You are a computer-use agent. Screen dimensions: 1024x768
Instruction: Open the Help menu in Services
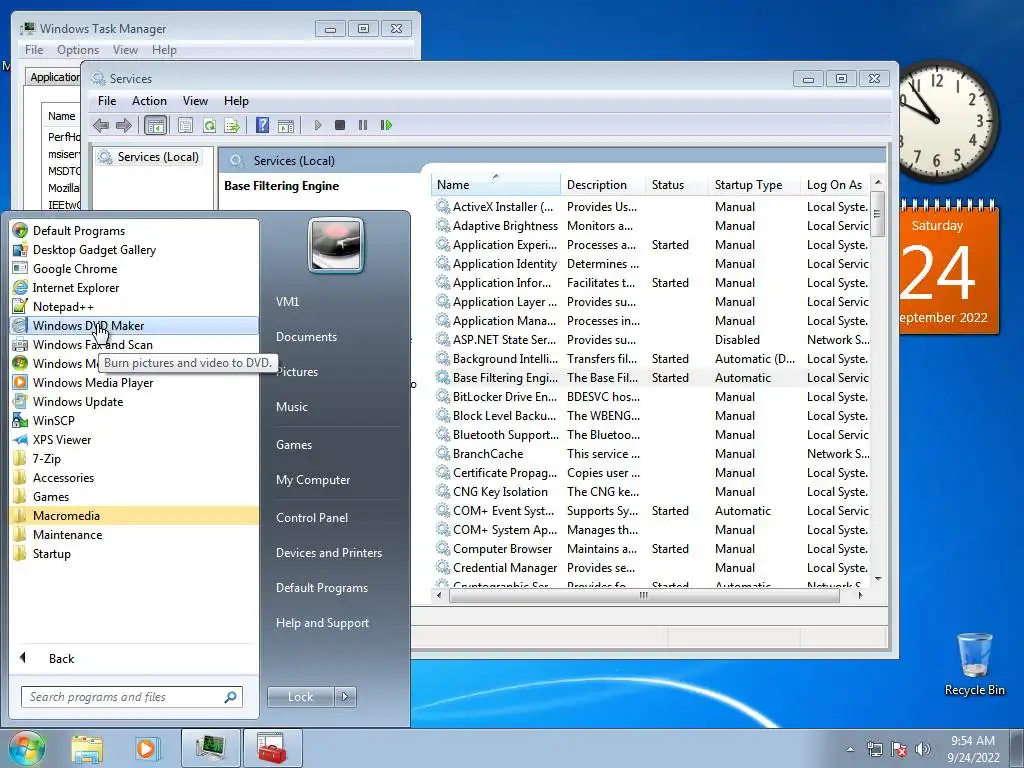[236, 101]
